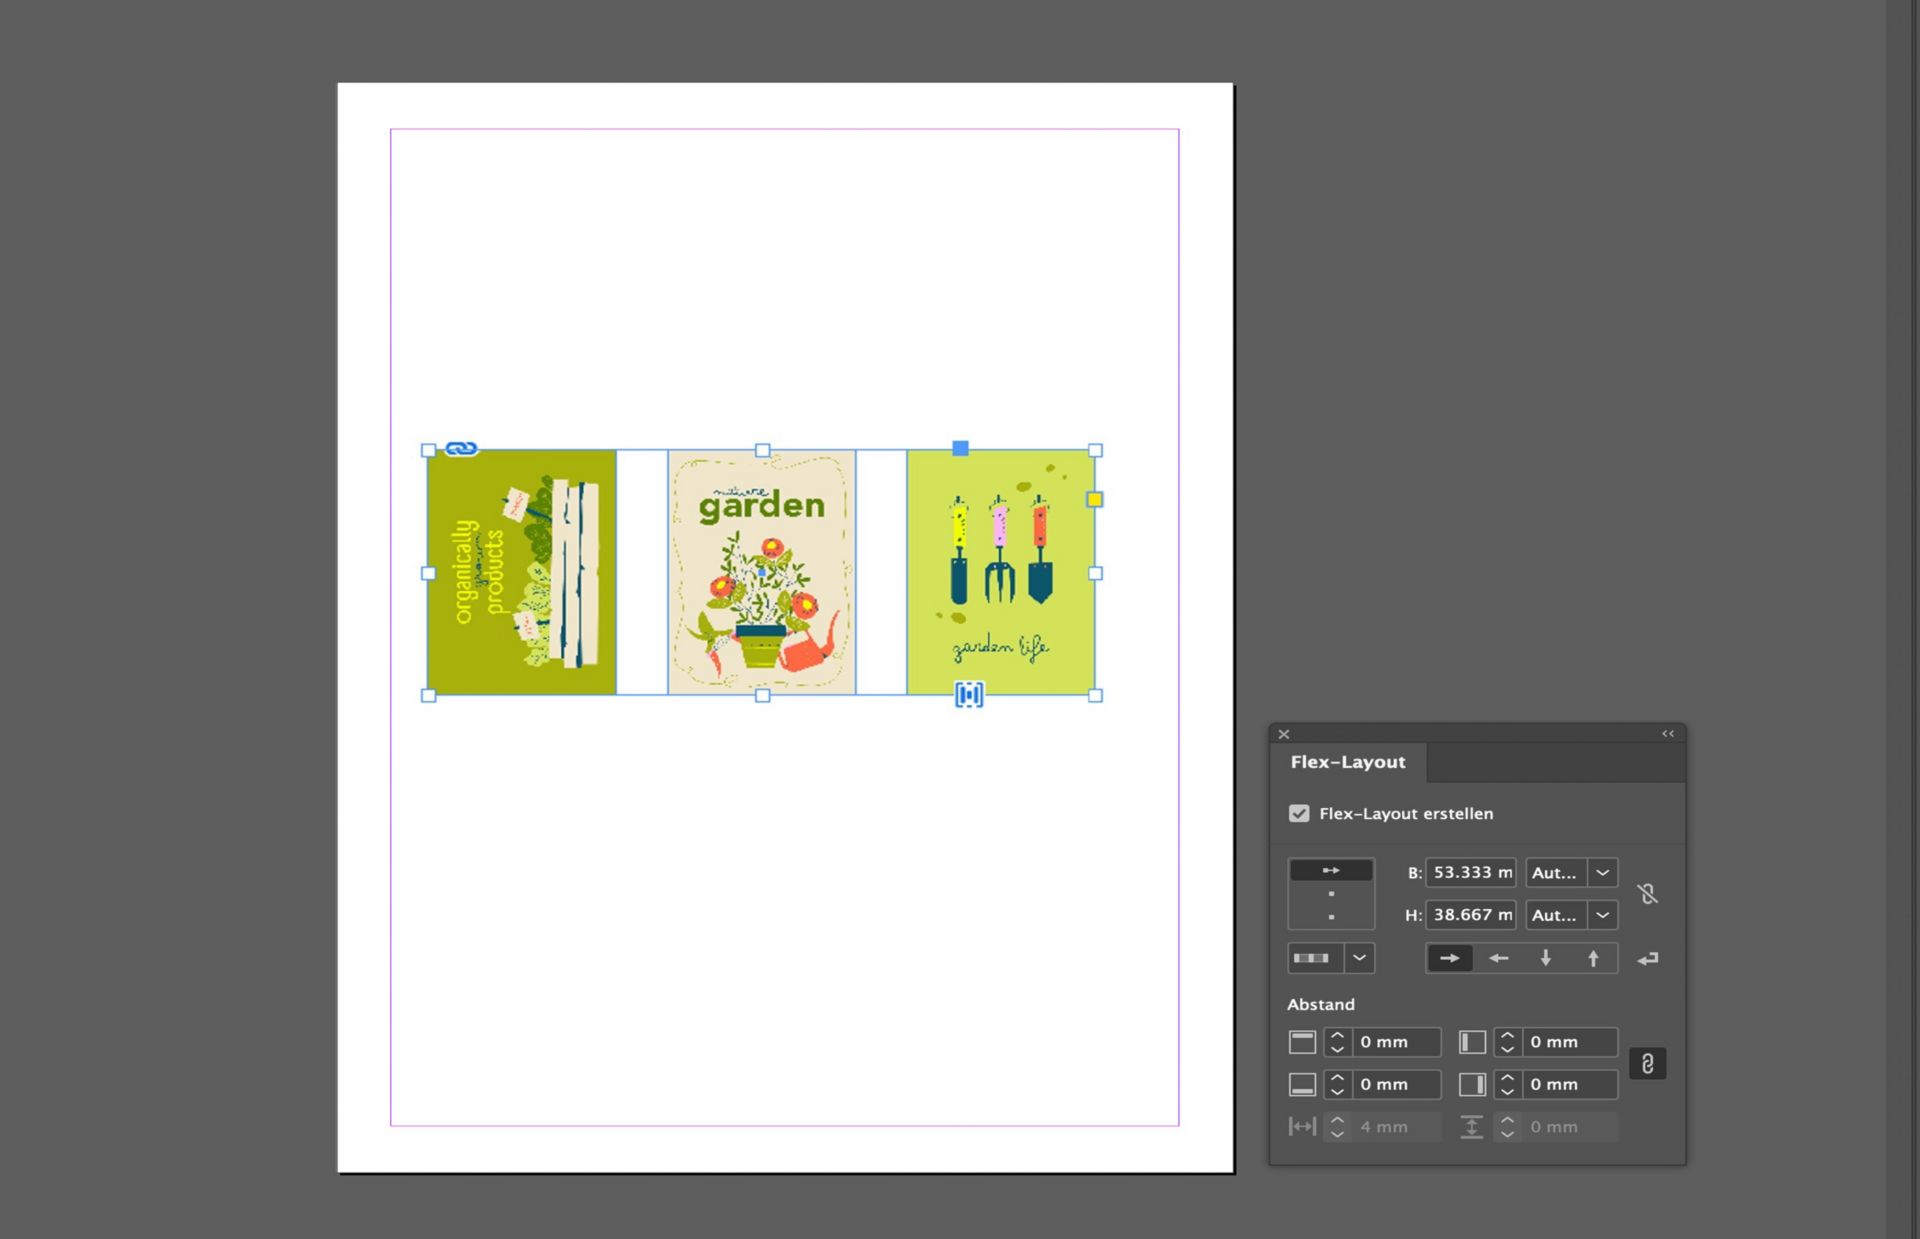Open the chevron next to the distribution preview
The width and height of the screenshot is (1920, 1239).
(x=1359, y=958)
